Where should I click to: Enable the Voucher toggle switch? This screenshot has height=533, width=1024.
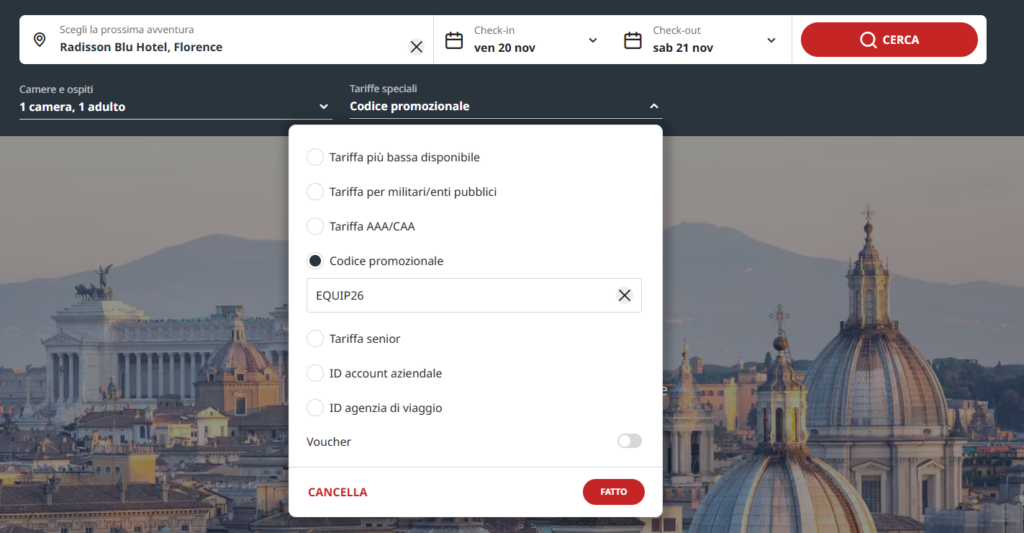point(629,441)
